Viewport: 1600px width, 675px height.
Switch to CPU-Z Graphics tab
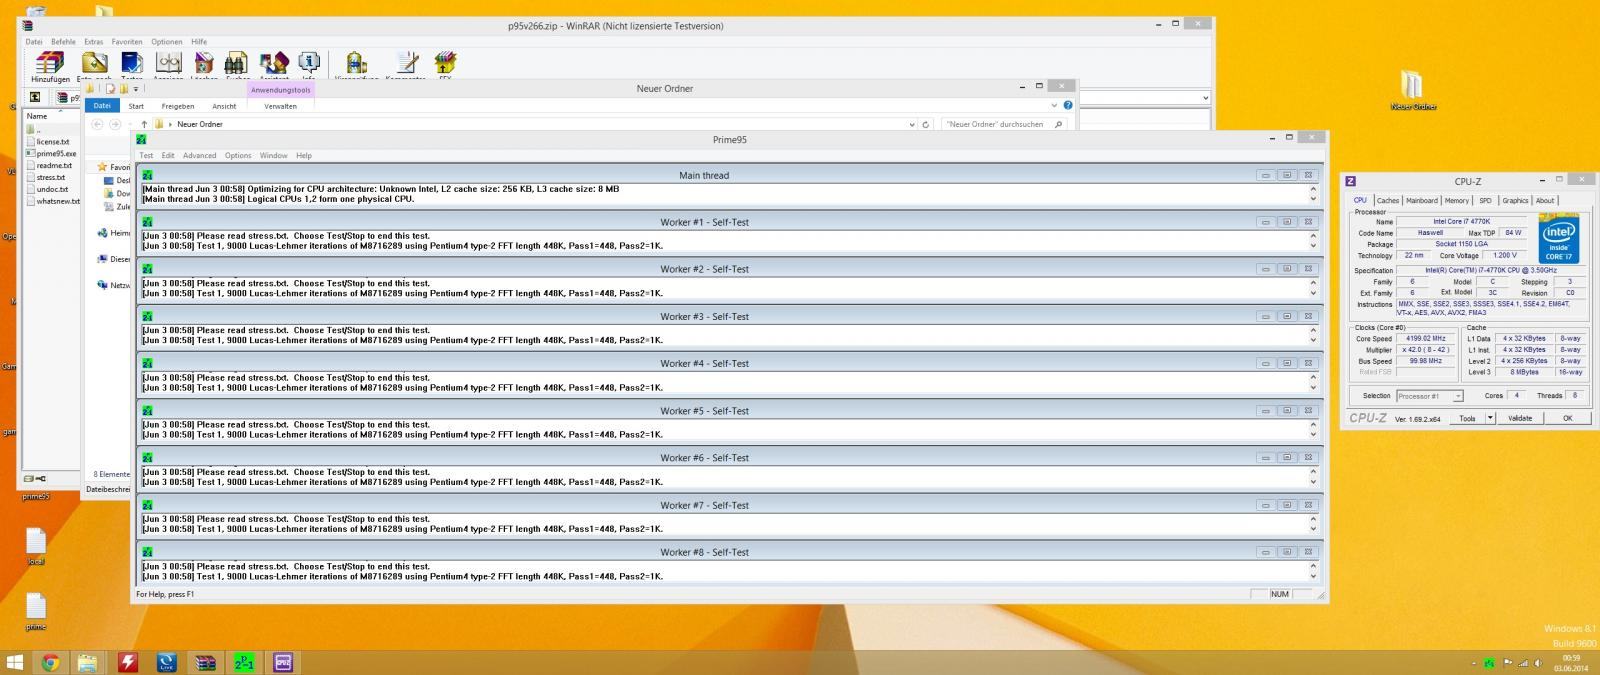click(x=1515, y=200)
